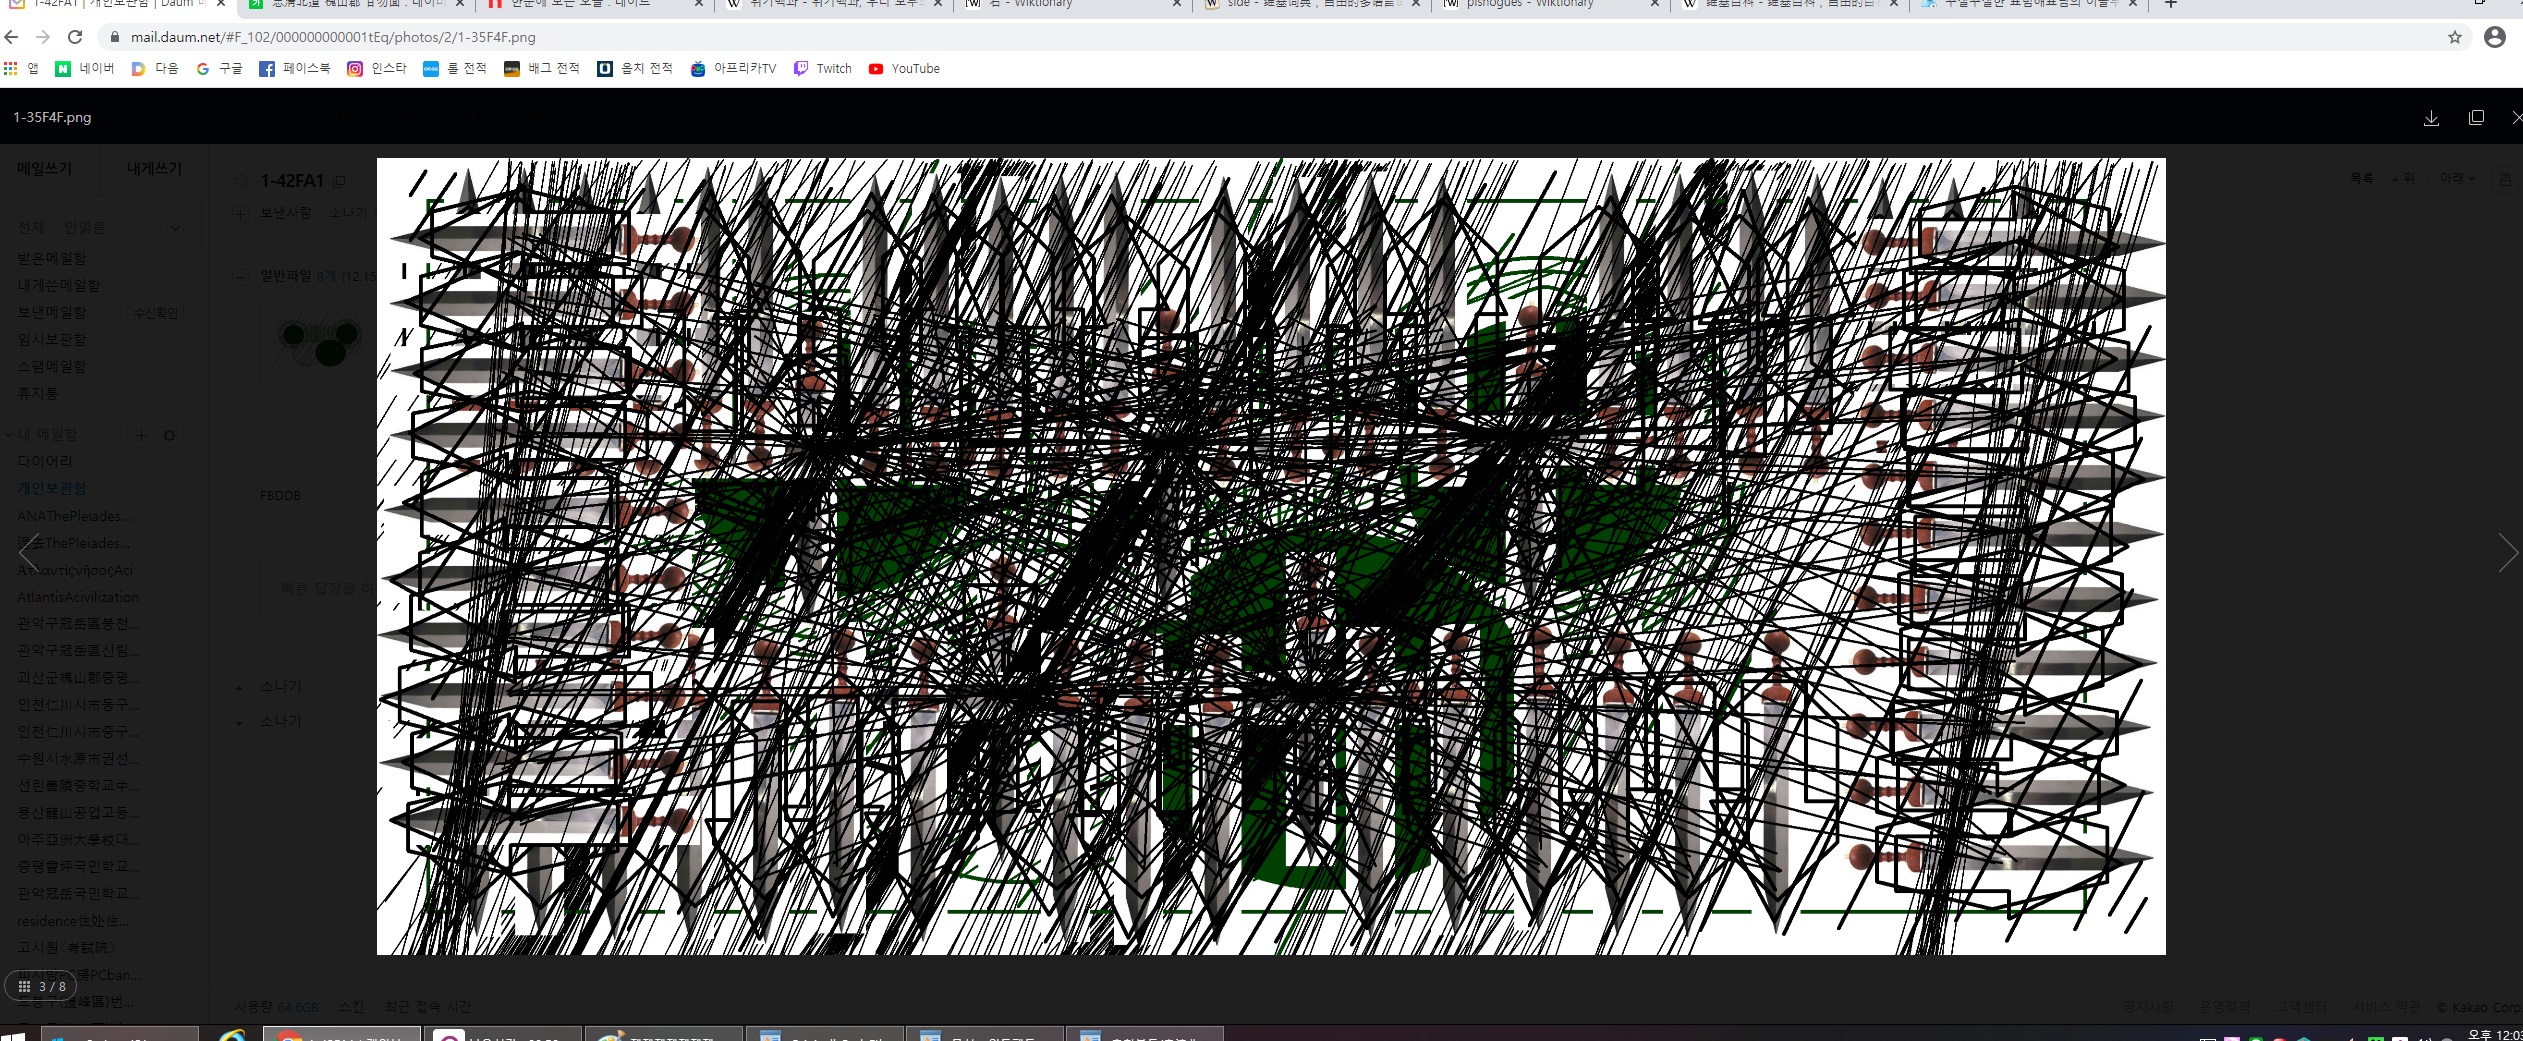Bookmark this page with the star icon
The width and height of the screenshot is (2523, 1041).
[x=2455, y=37]
